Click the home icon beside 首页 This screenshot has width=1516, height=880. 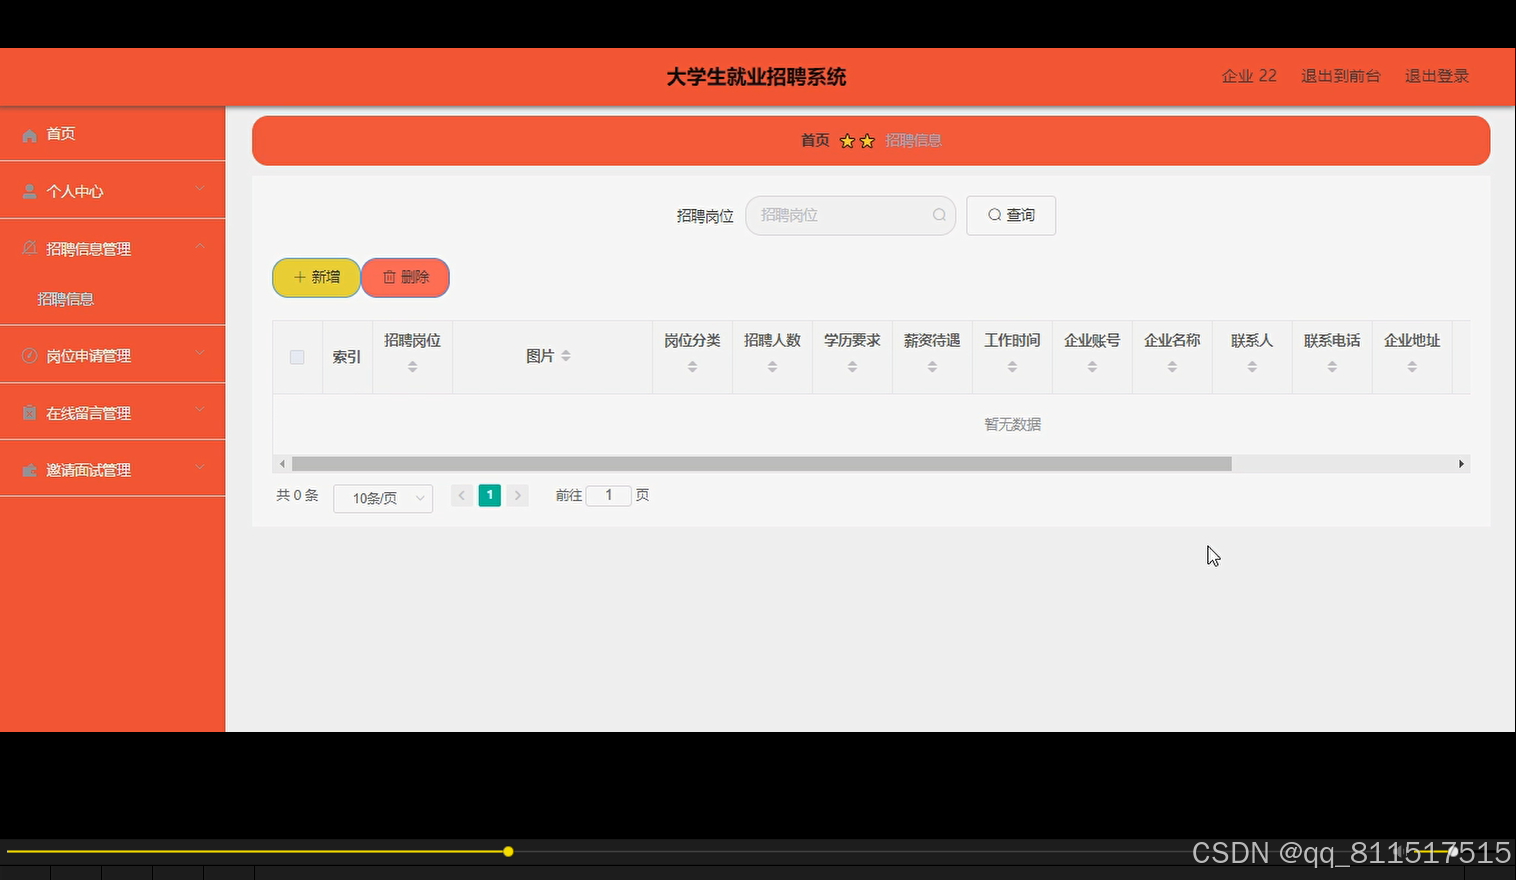(29, 135)
